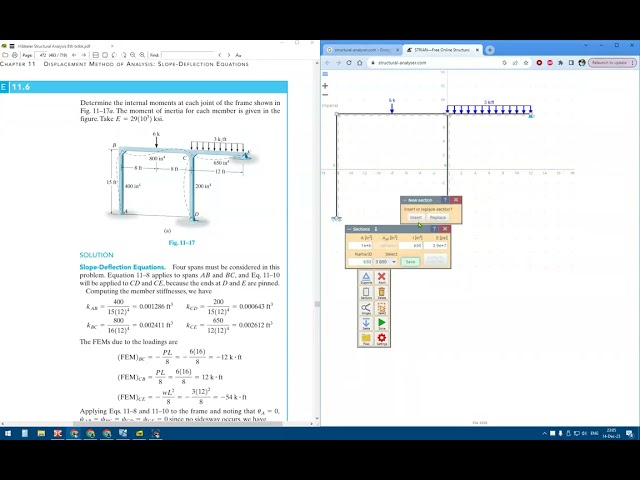Screen dimensions: 640x480
Task: Click the blue icon above canvas zoom controls
Action: pos(325,74)
